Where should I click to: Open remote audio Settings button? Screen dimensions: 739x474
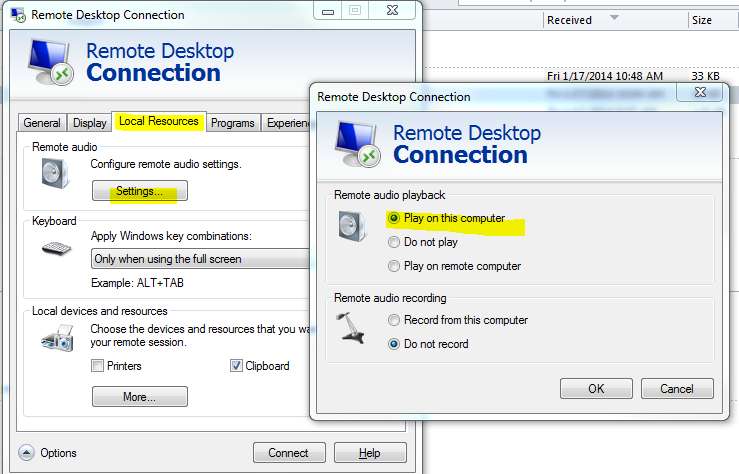pos(140,191)
